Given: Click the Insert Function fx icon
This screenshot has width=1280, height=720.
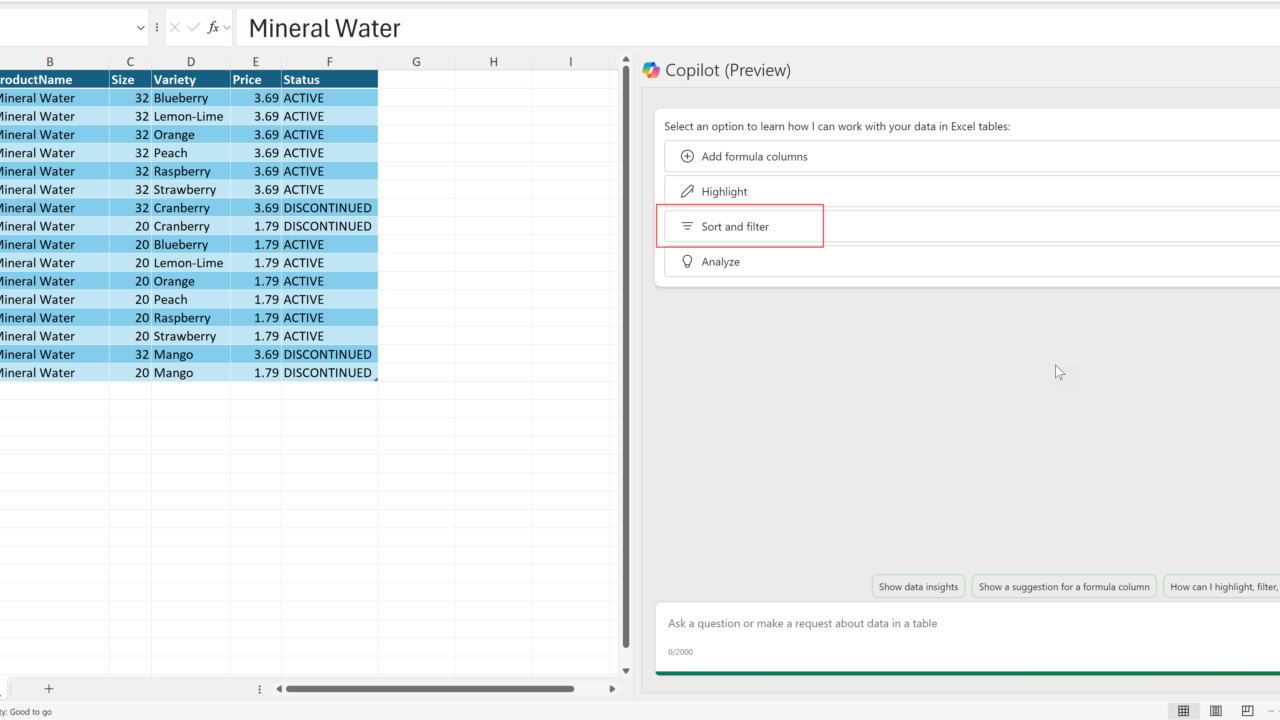Looking at the screenshot, I should tap(213, 28).
